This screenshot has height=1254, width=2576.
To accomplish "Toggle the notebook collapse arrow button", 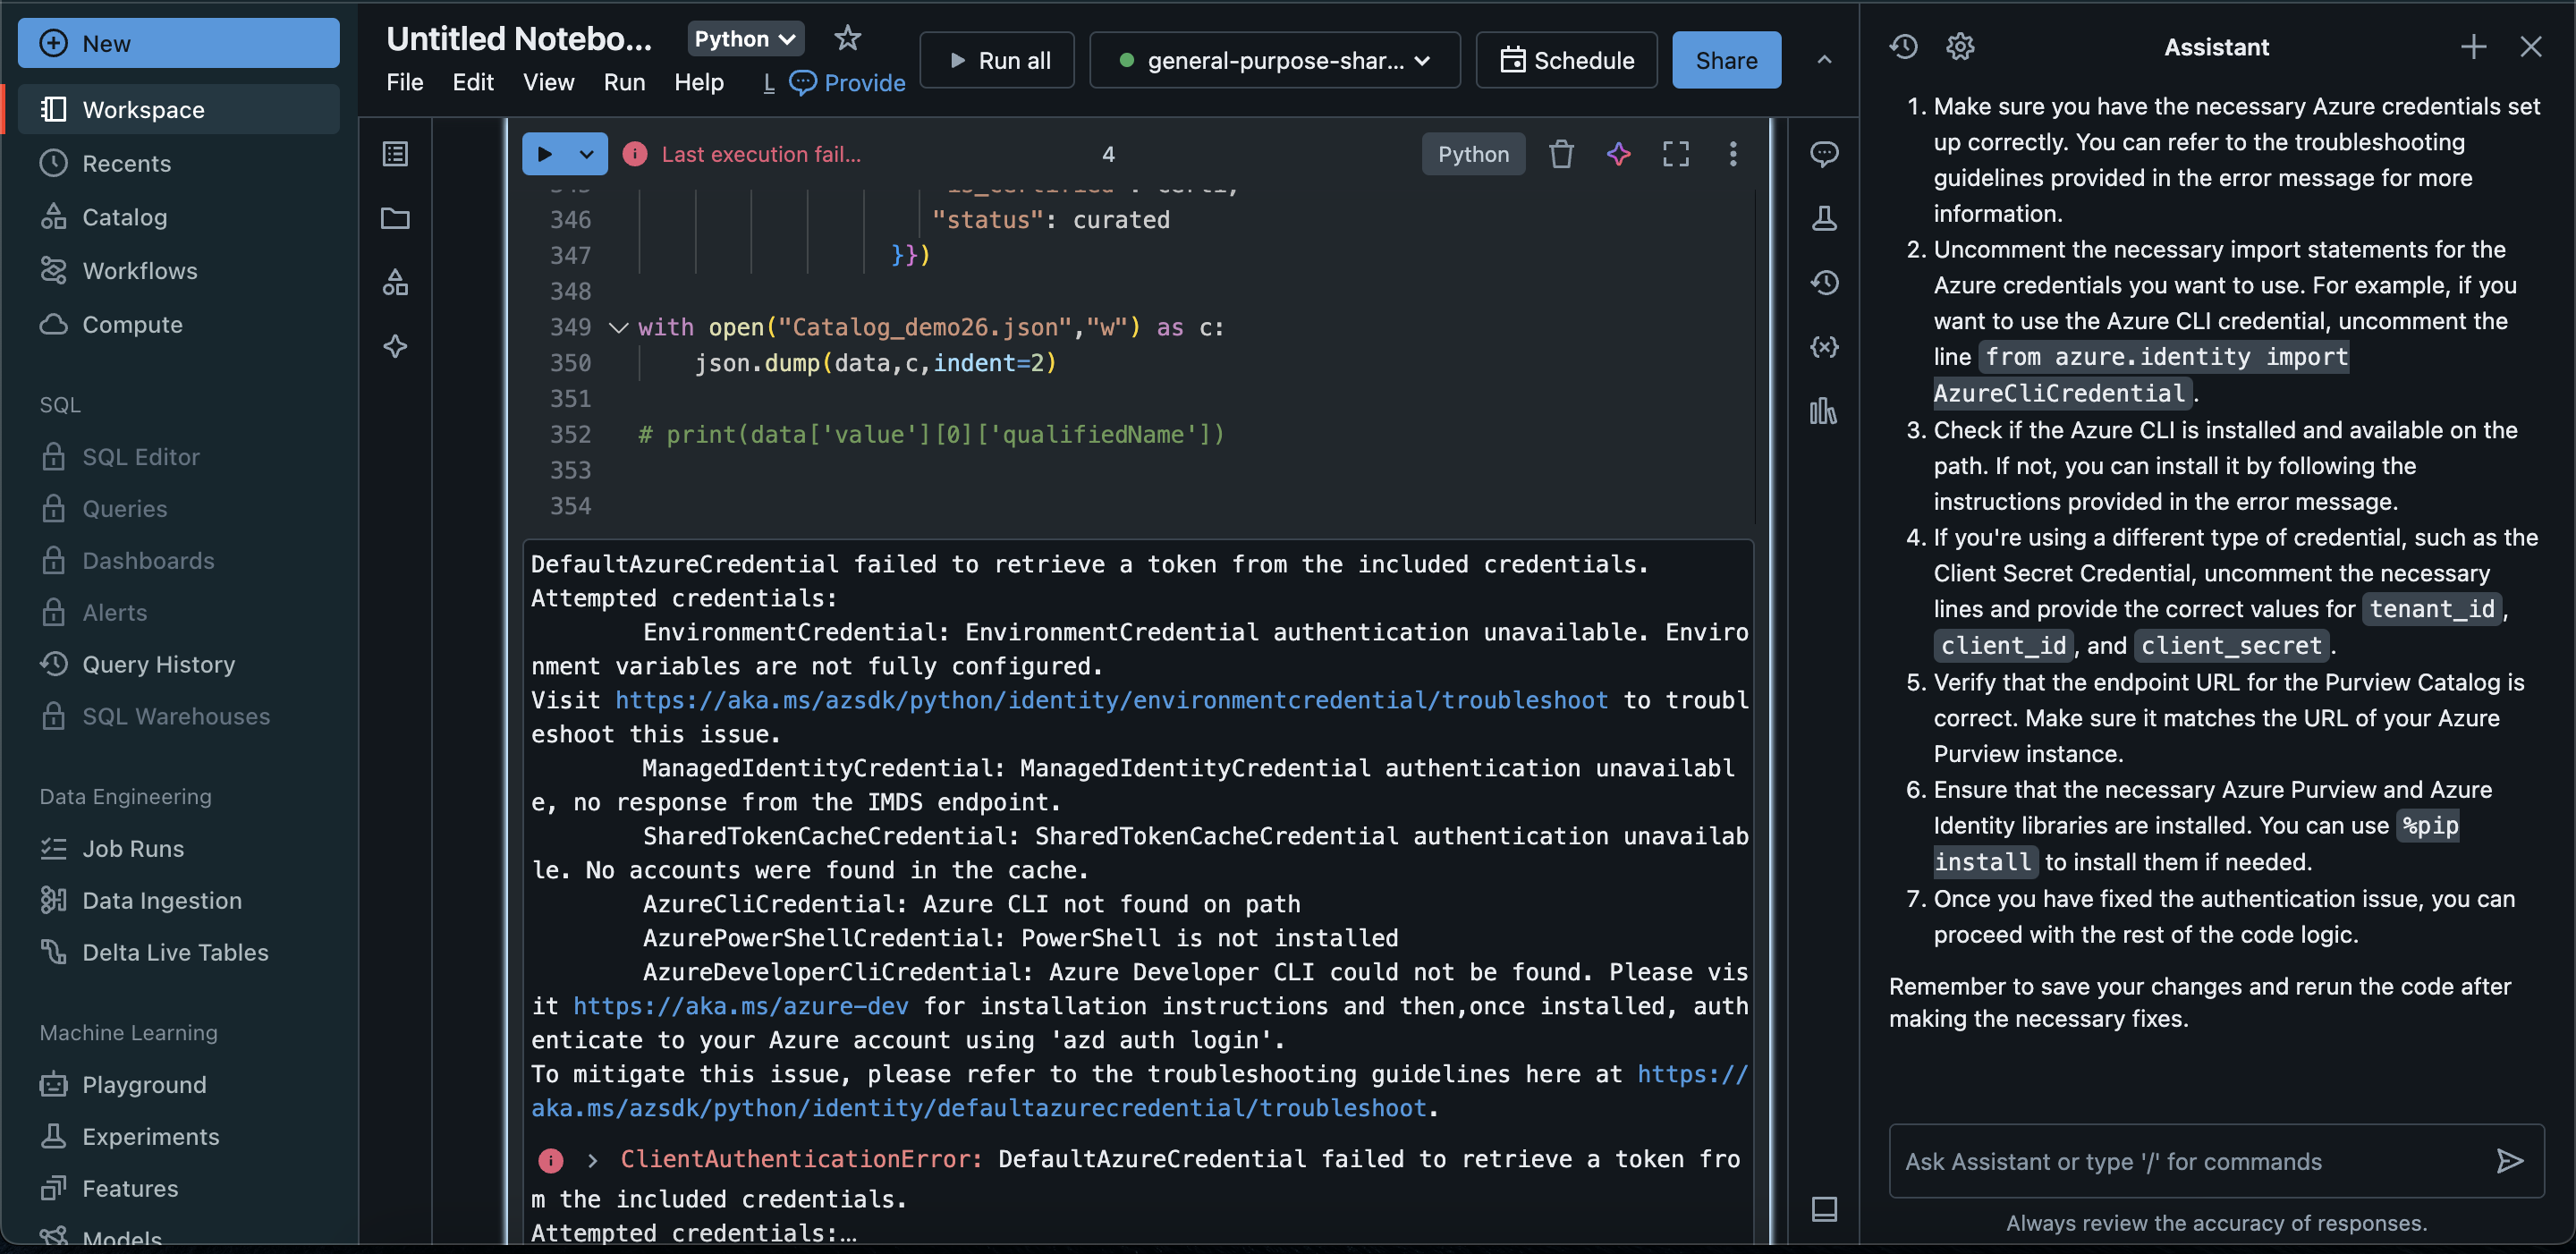I will click(1824, 59).
